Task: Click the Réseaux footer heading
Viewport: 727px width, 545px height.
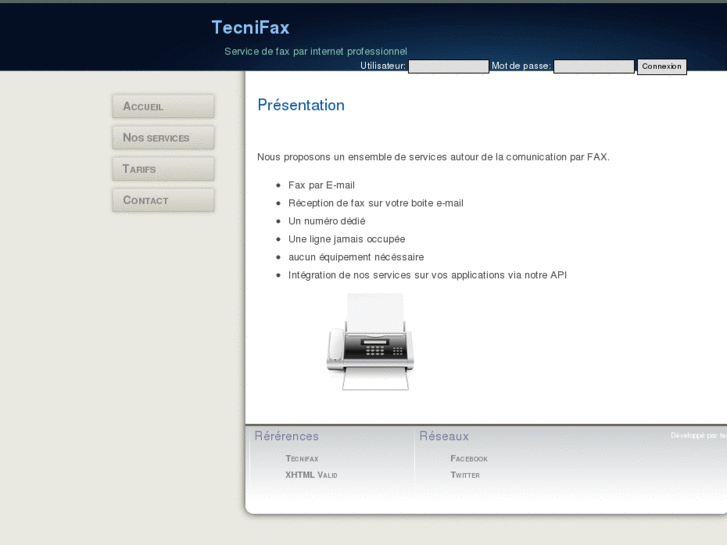Action: [444, 436]
